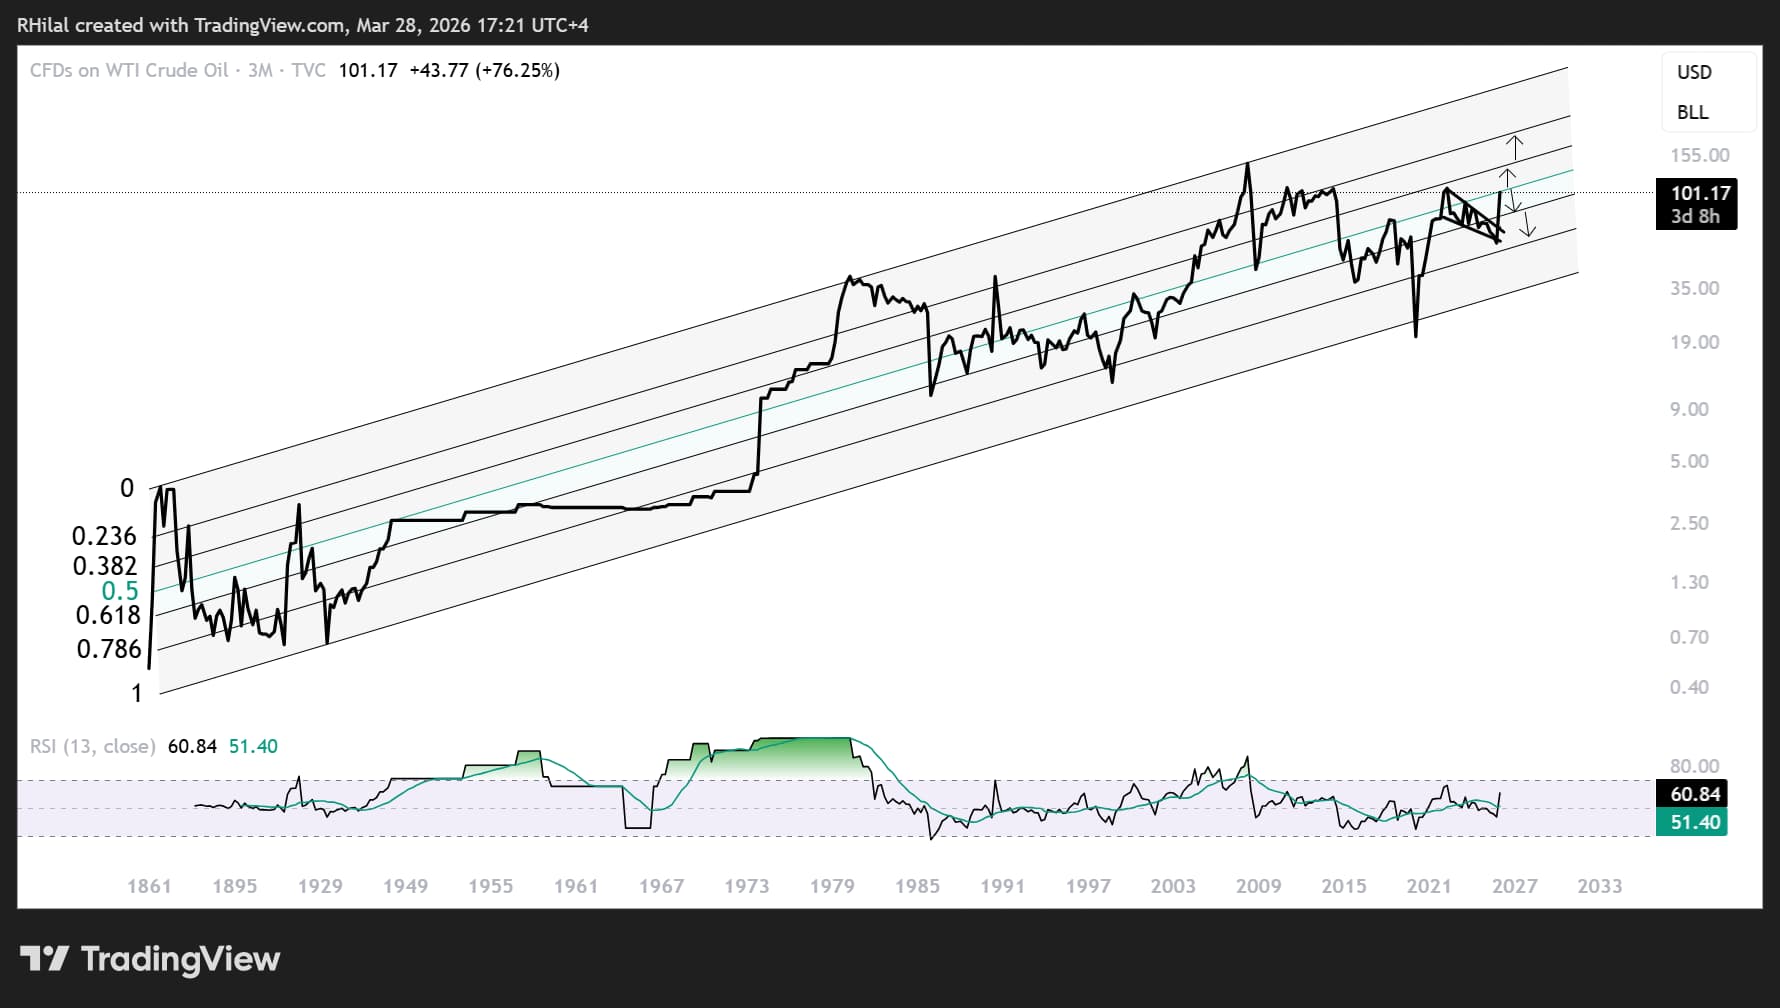The image size is (1780, 1008).
Task: Click the downward arrow near channel end
Action: (1527, 226)
